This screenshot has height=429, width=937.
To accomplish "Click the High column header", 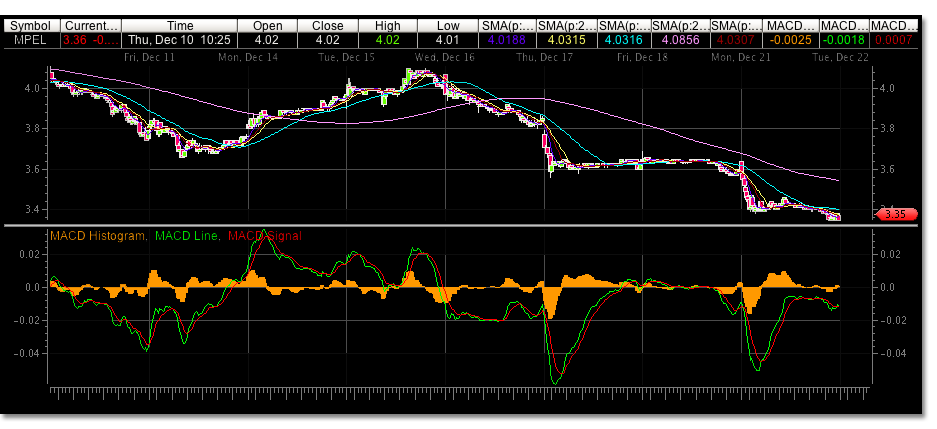I will click(388, 25).
